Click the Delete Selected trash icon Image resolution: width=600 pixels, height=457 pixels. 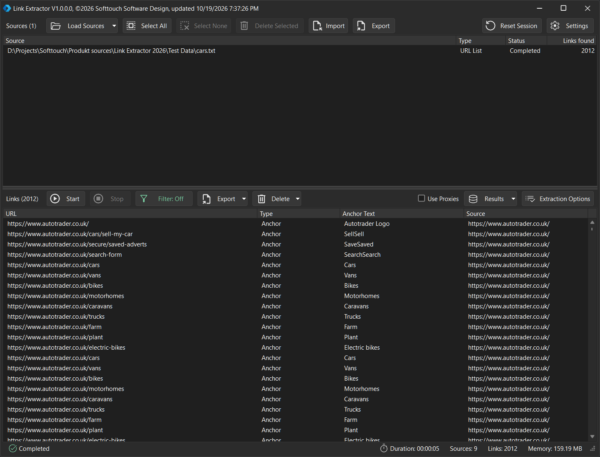click(244, 26)
